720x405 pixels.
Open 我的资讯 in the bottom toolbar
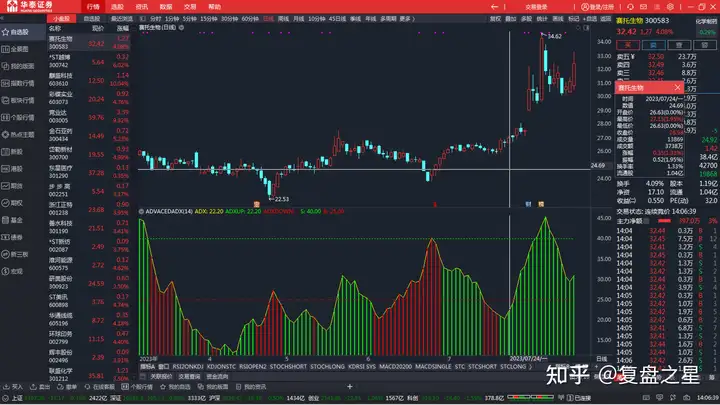tap(251, 387)
